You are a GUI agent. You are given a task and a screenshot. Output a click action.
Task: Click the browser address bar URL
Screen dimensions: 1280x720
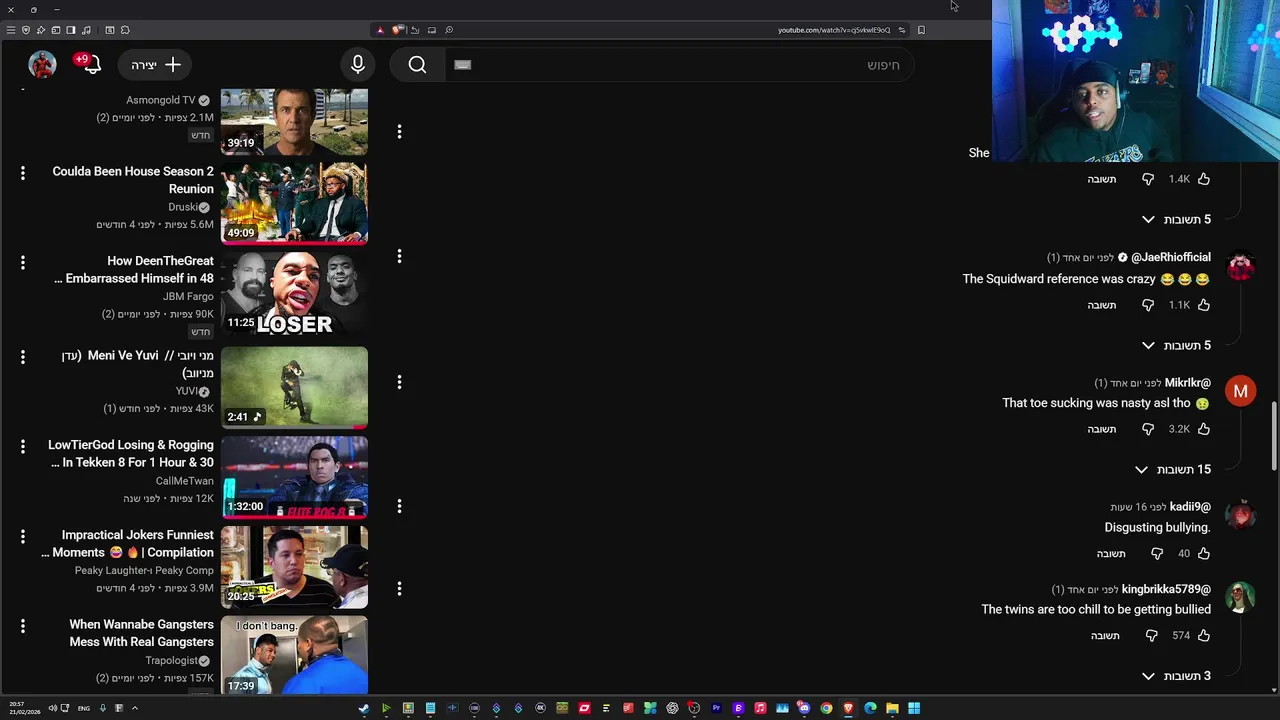click(x=833, y=30)
